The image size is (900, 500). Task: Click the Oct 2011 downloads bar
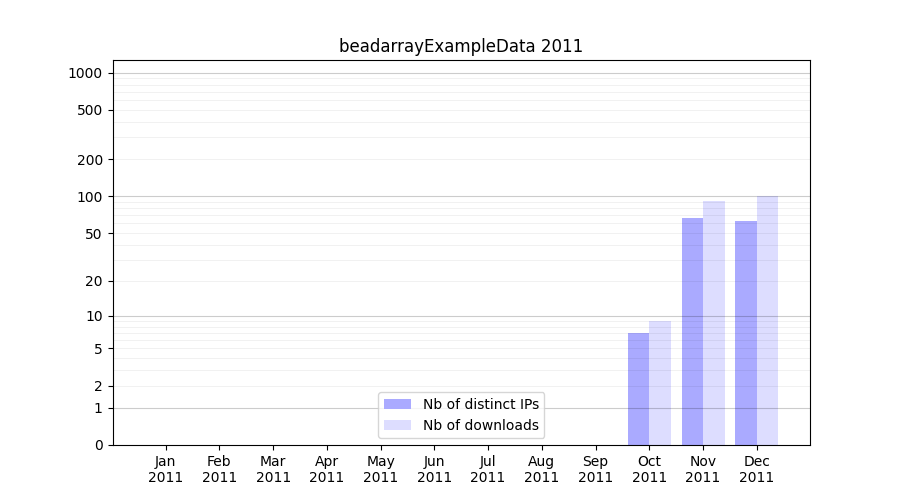[x=660, y=383]
